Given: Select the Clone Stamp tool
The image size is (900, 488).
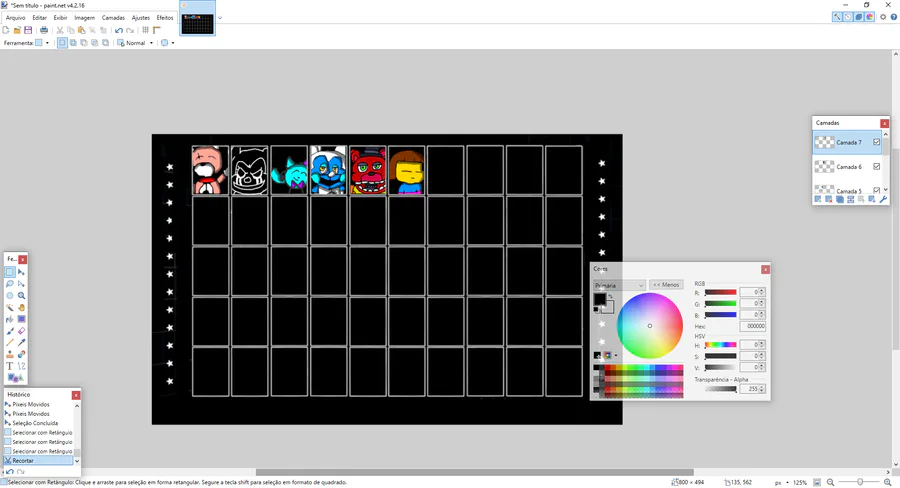Looking at the screenshot, I should click(10, 354).
